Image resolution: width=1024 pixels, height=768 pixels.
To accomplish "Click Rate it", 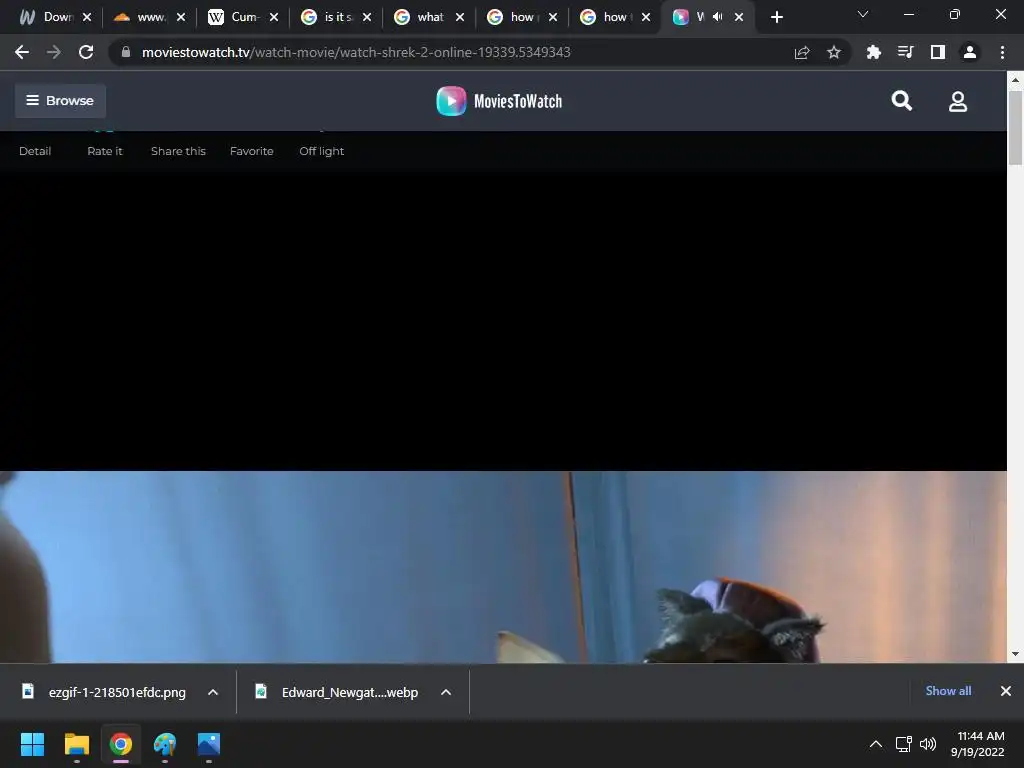I will coord(104,151).
